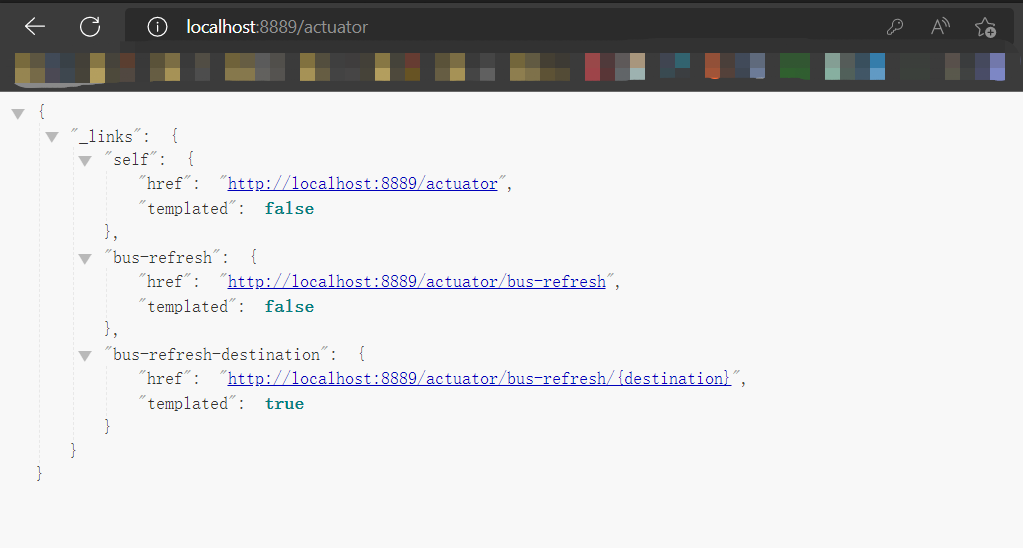Open the red bookmark in favorites bar
Image resolution: width=1023 pixels, height=548 pixels.
point(592,66)
